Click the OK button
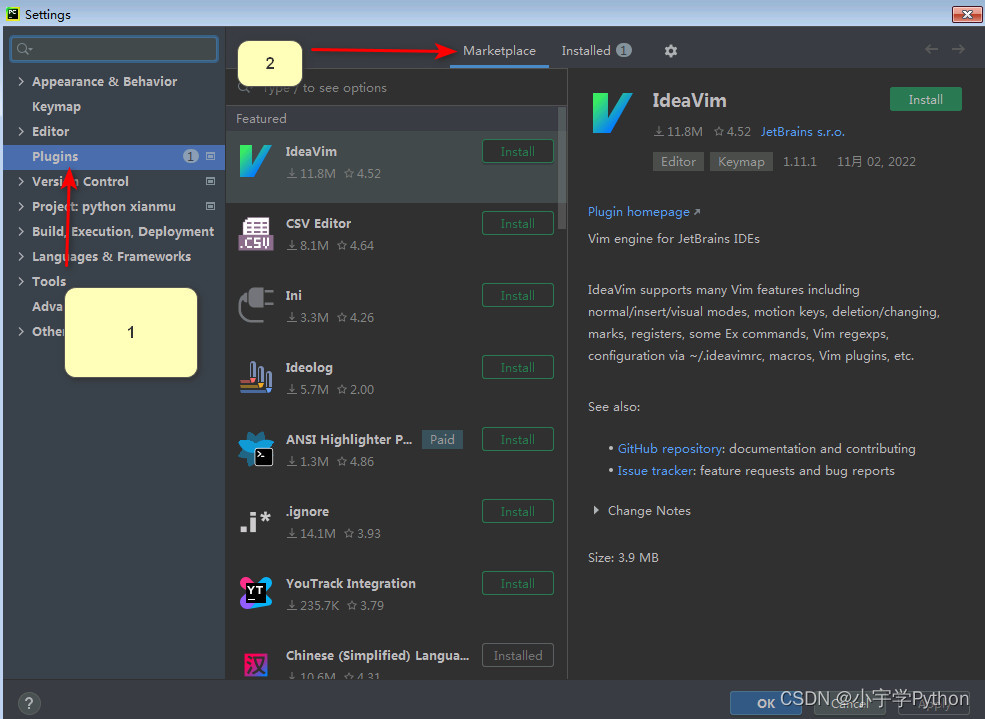 (766, 703)
